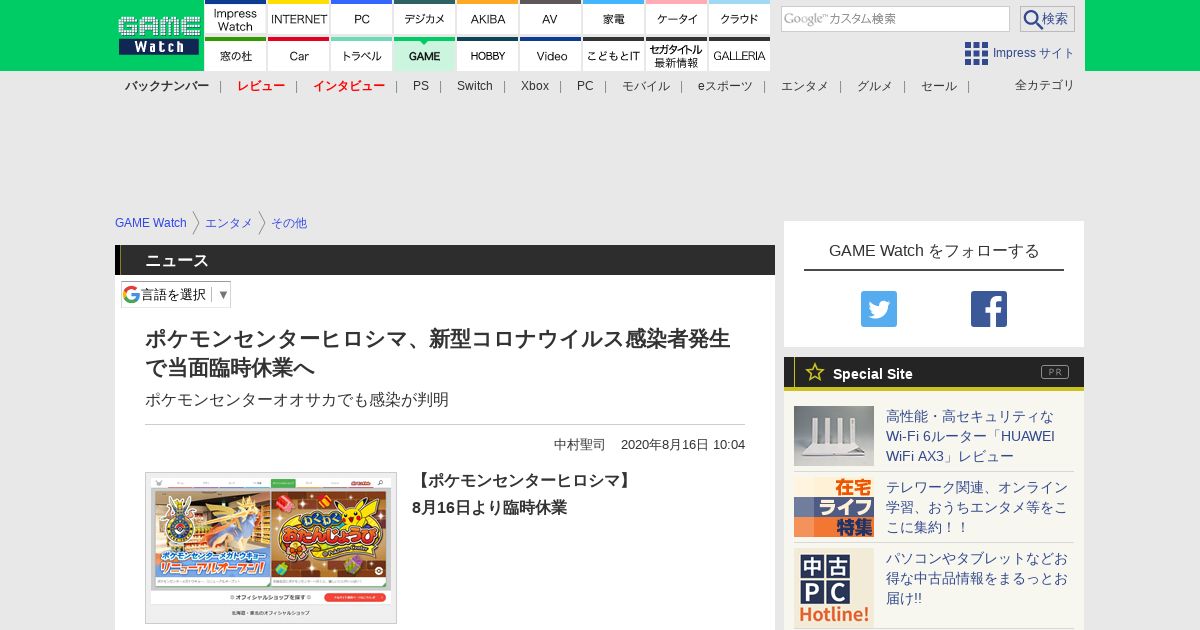
Task: Open Impress Watch tab
Action: pos(235,18)
